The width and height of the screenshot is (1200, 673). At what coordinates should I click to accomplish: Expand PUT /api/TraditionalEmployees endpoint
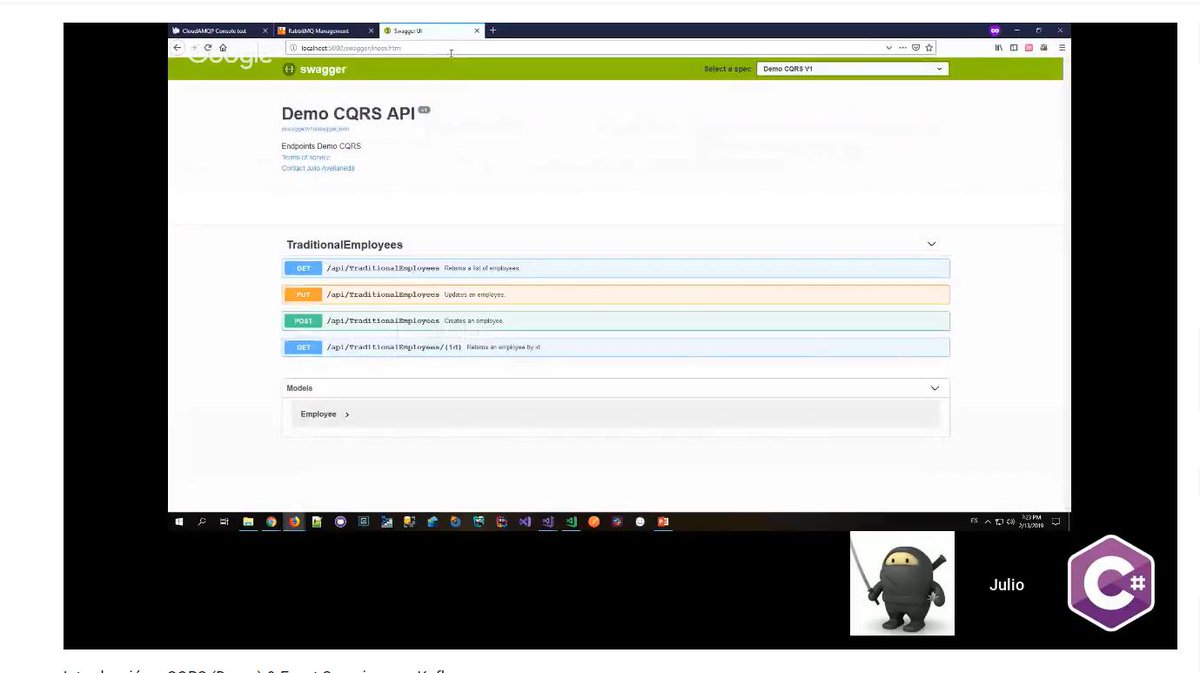(x=616, y=295)
